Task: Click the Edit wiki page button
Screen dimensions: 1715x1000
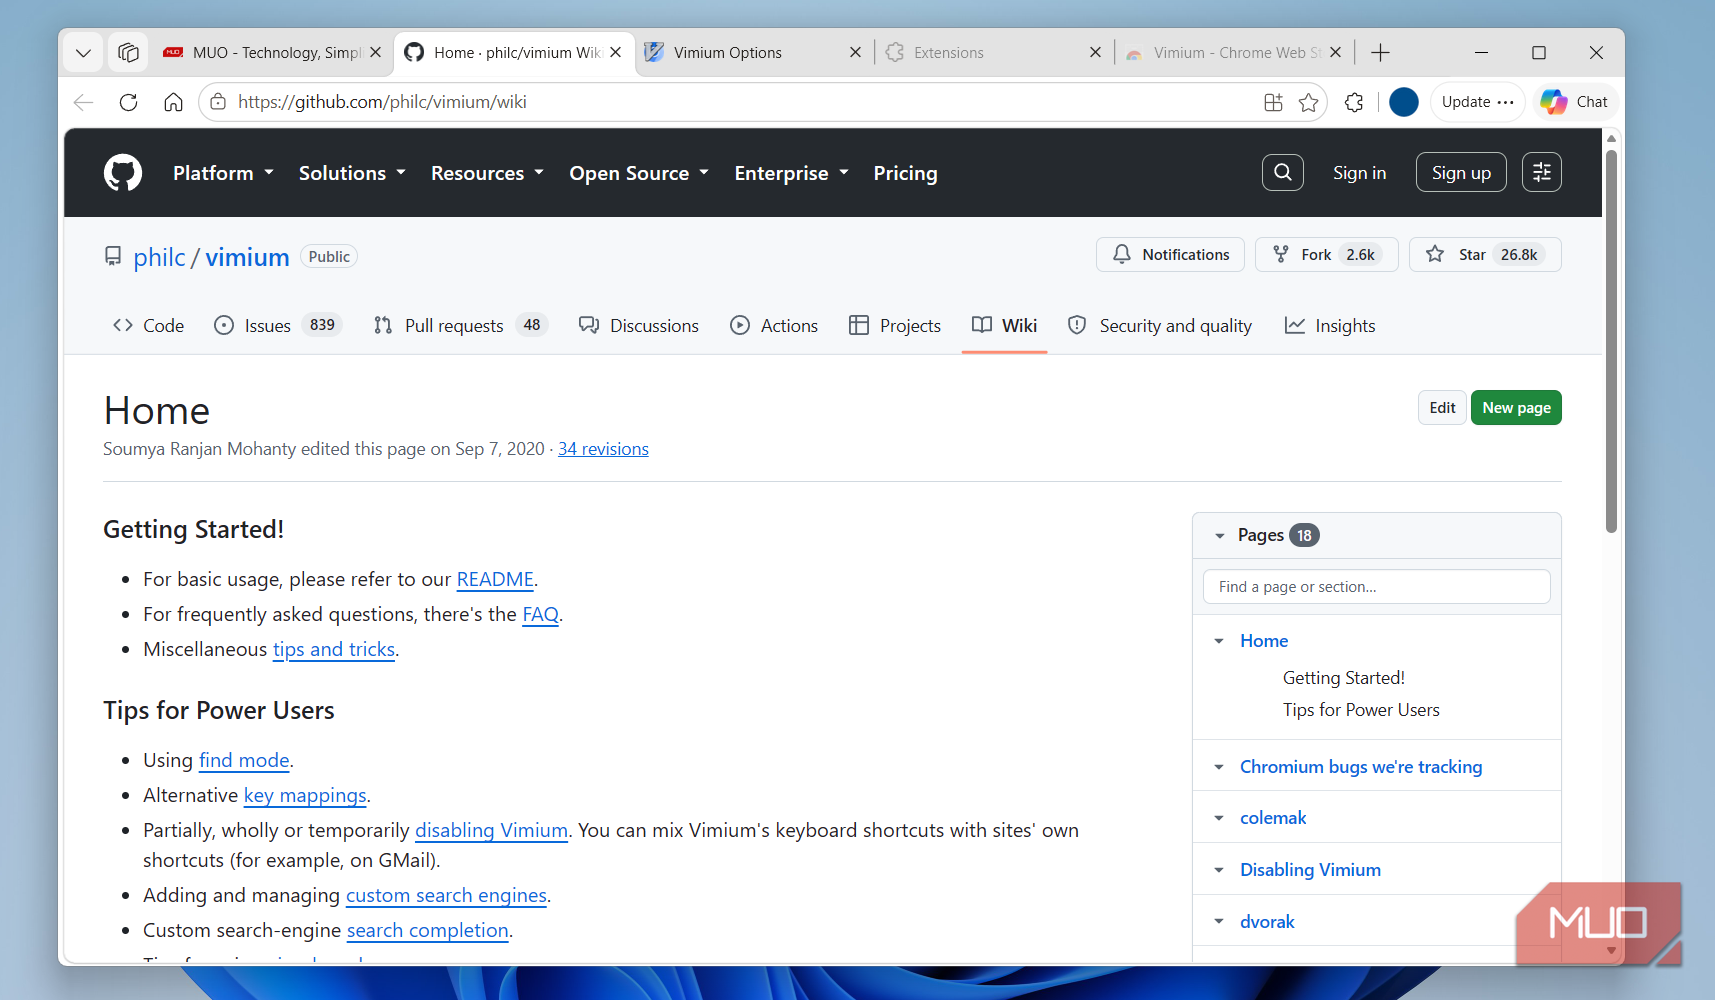Action: click(x=1442, y=408)
